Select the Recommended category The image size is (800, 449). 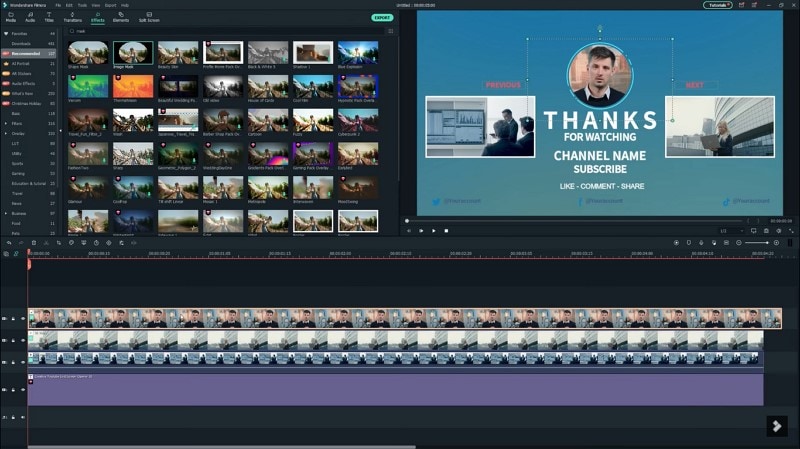click(x=29, y=54)
